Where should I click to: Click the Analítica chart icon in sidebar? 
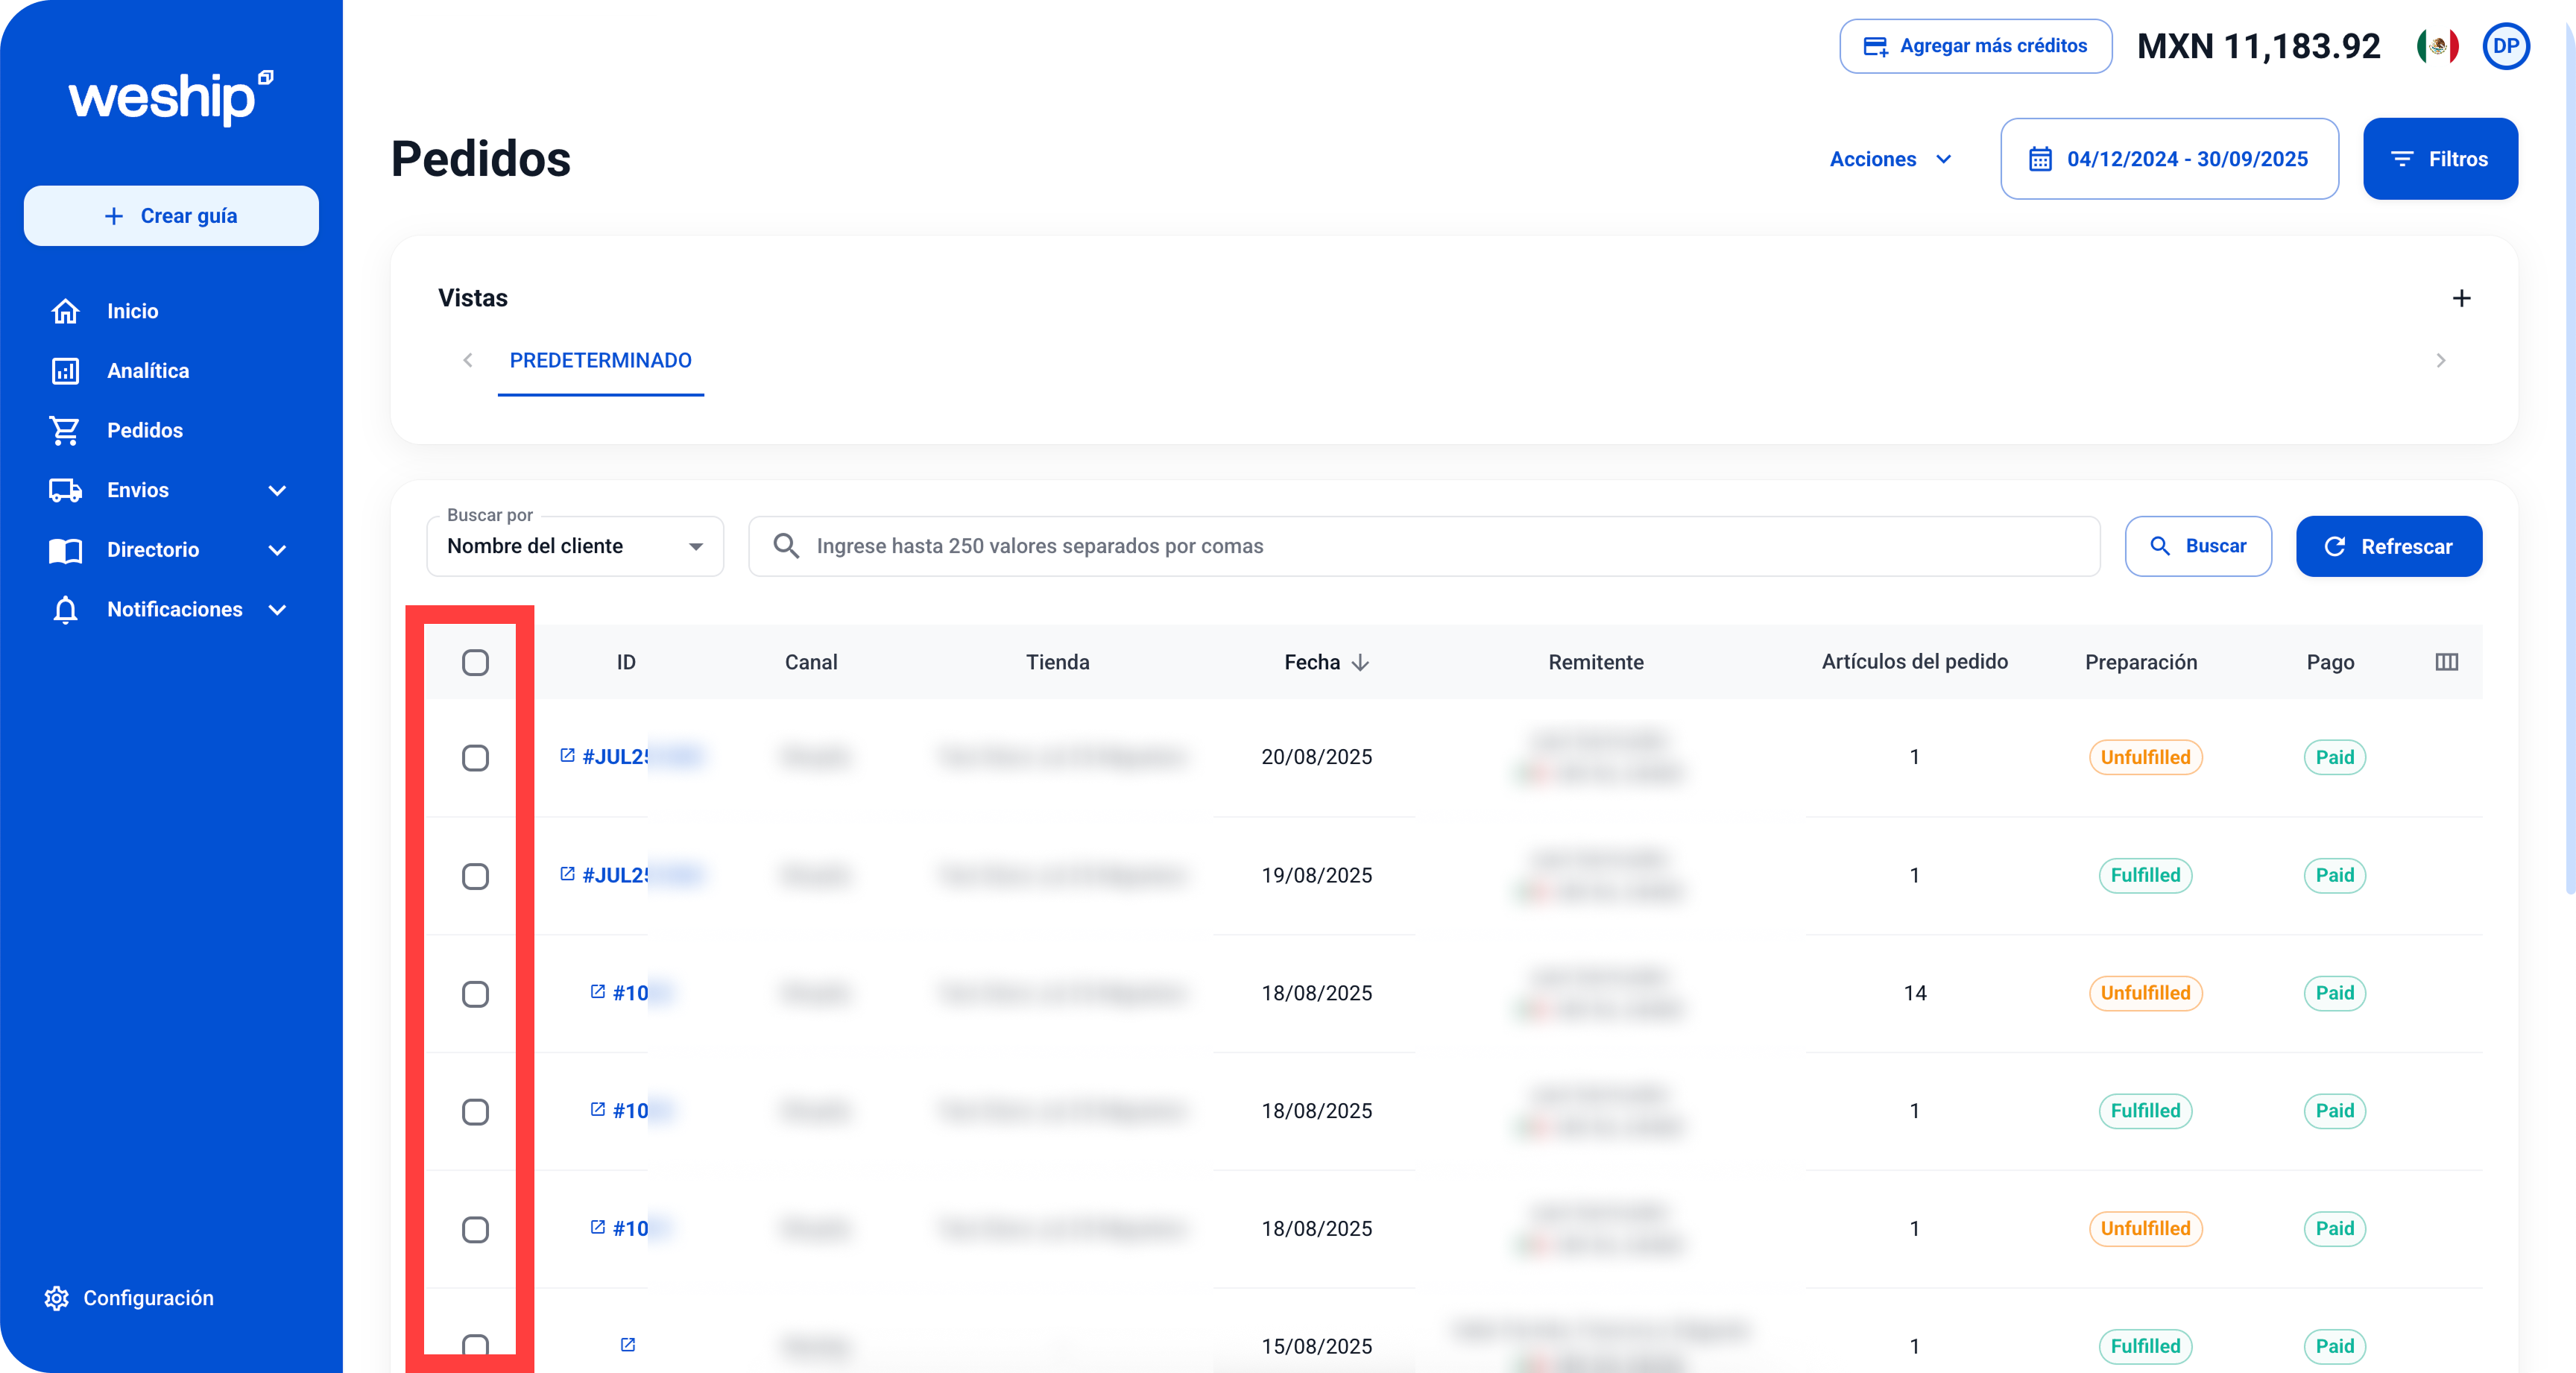[65, 371]
